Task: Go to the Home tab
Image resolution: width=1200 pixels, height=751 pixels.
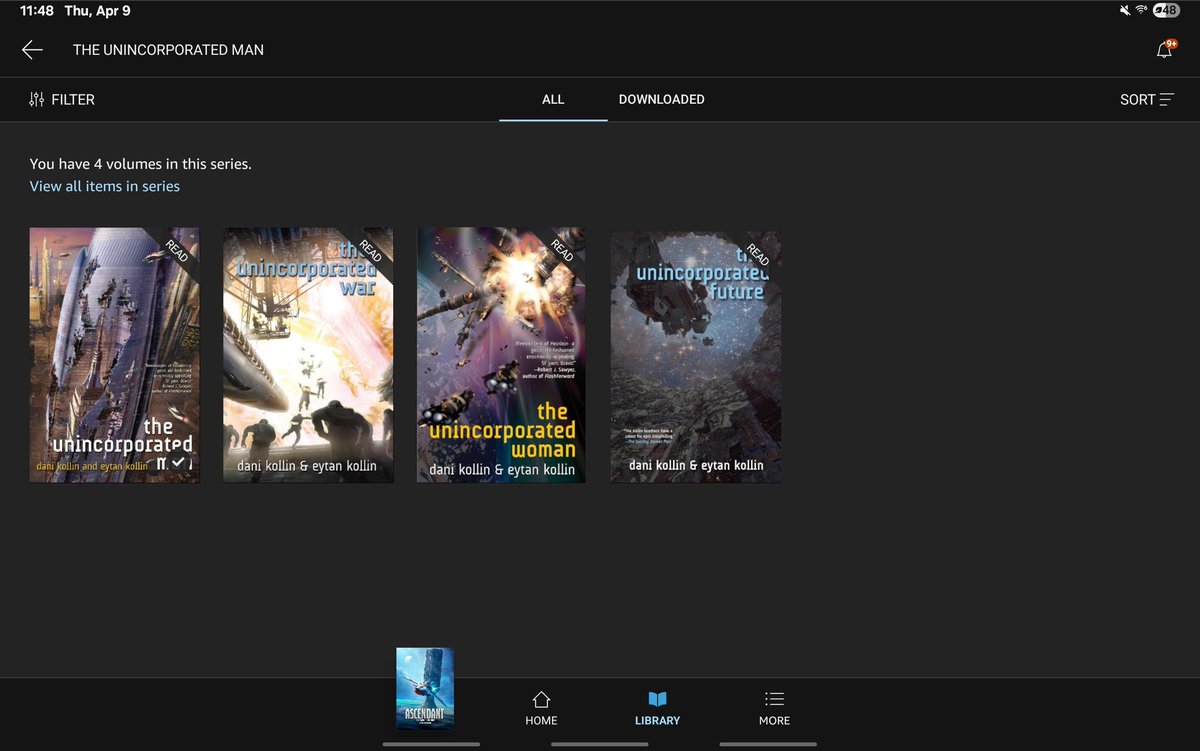Action: tap(541, 708)
